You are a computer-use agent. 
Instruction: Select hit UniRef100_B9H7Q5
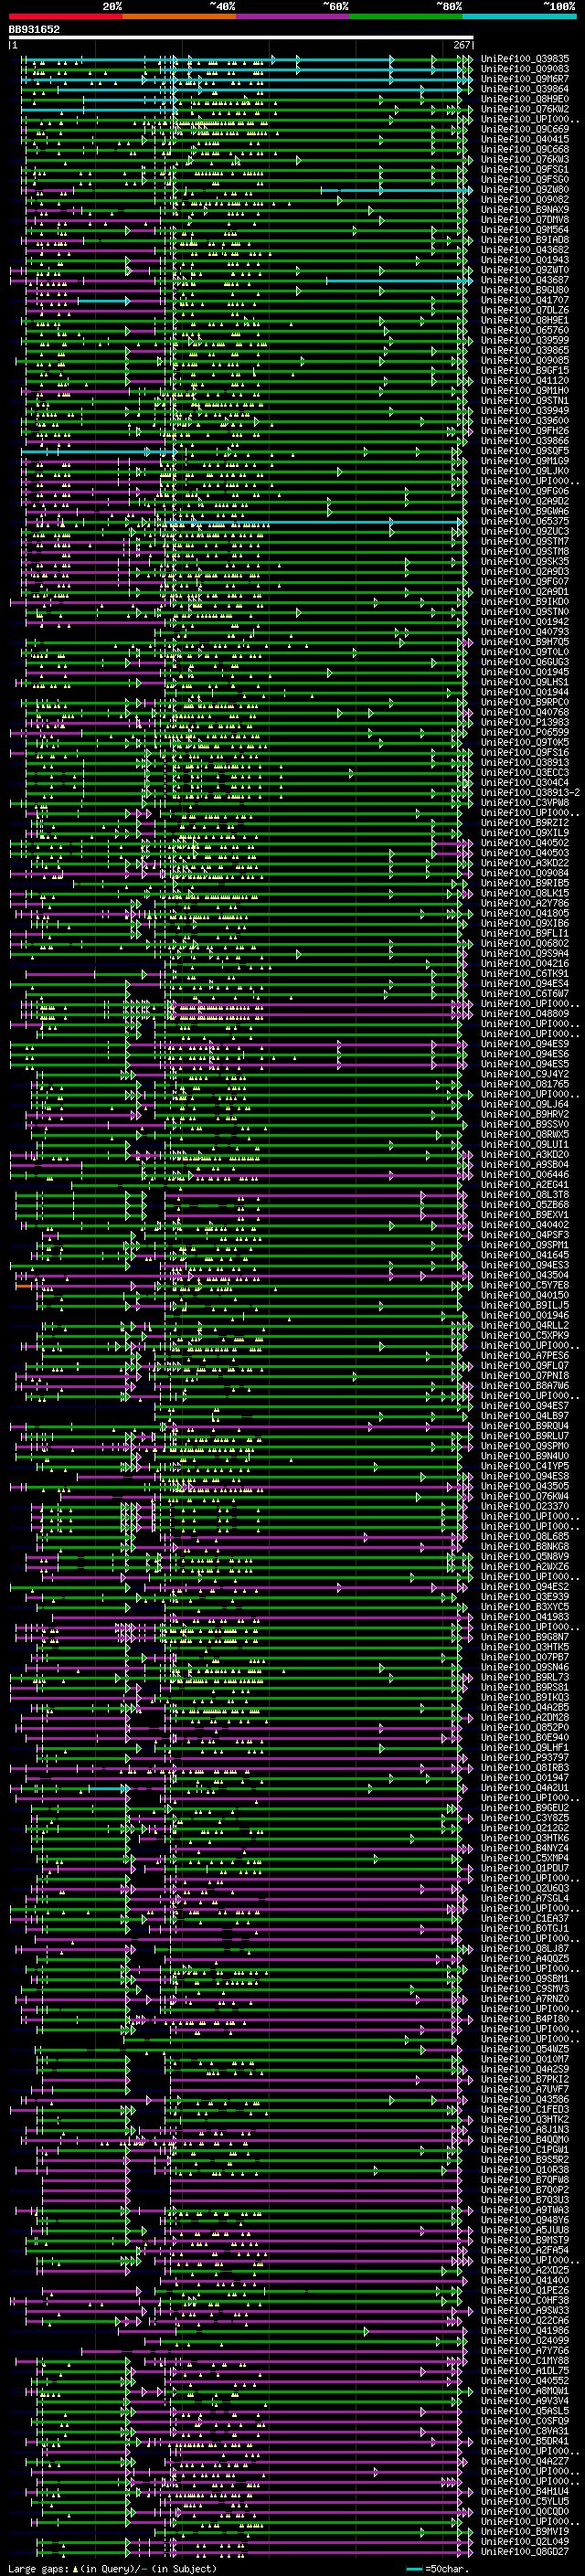coord(525,642)
